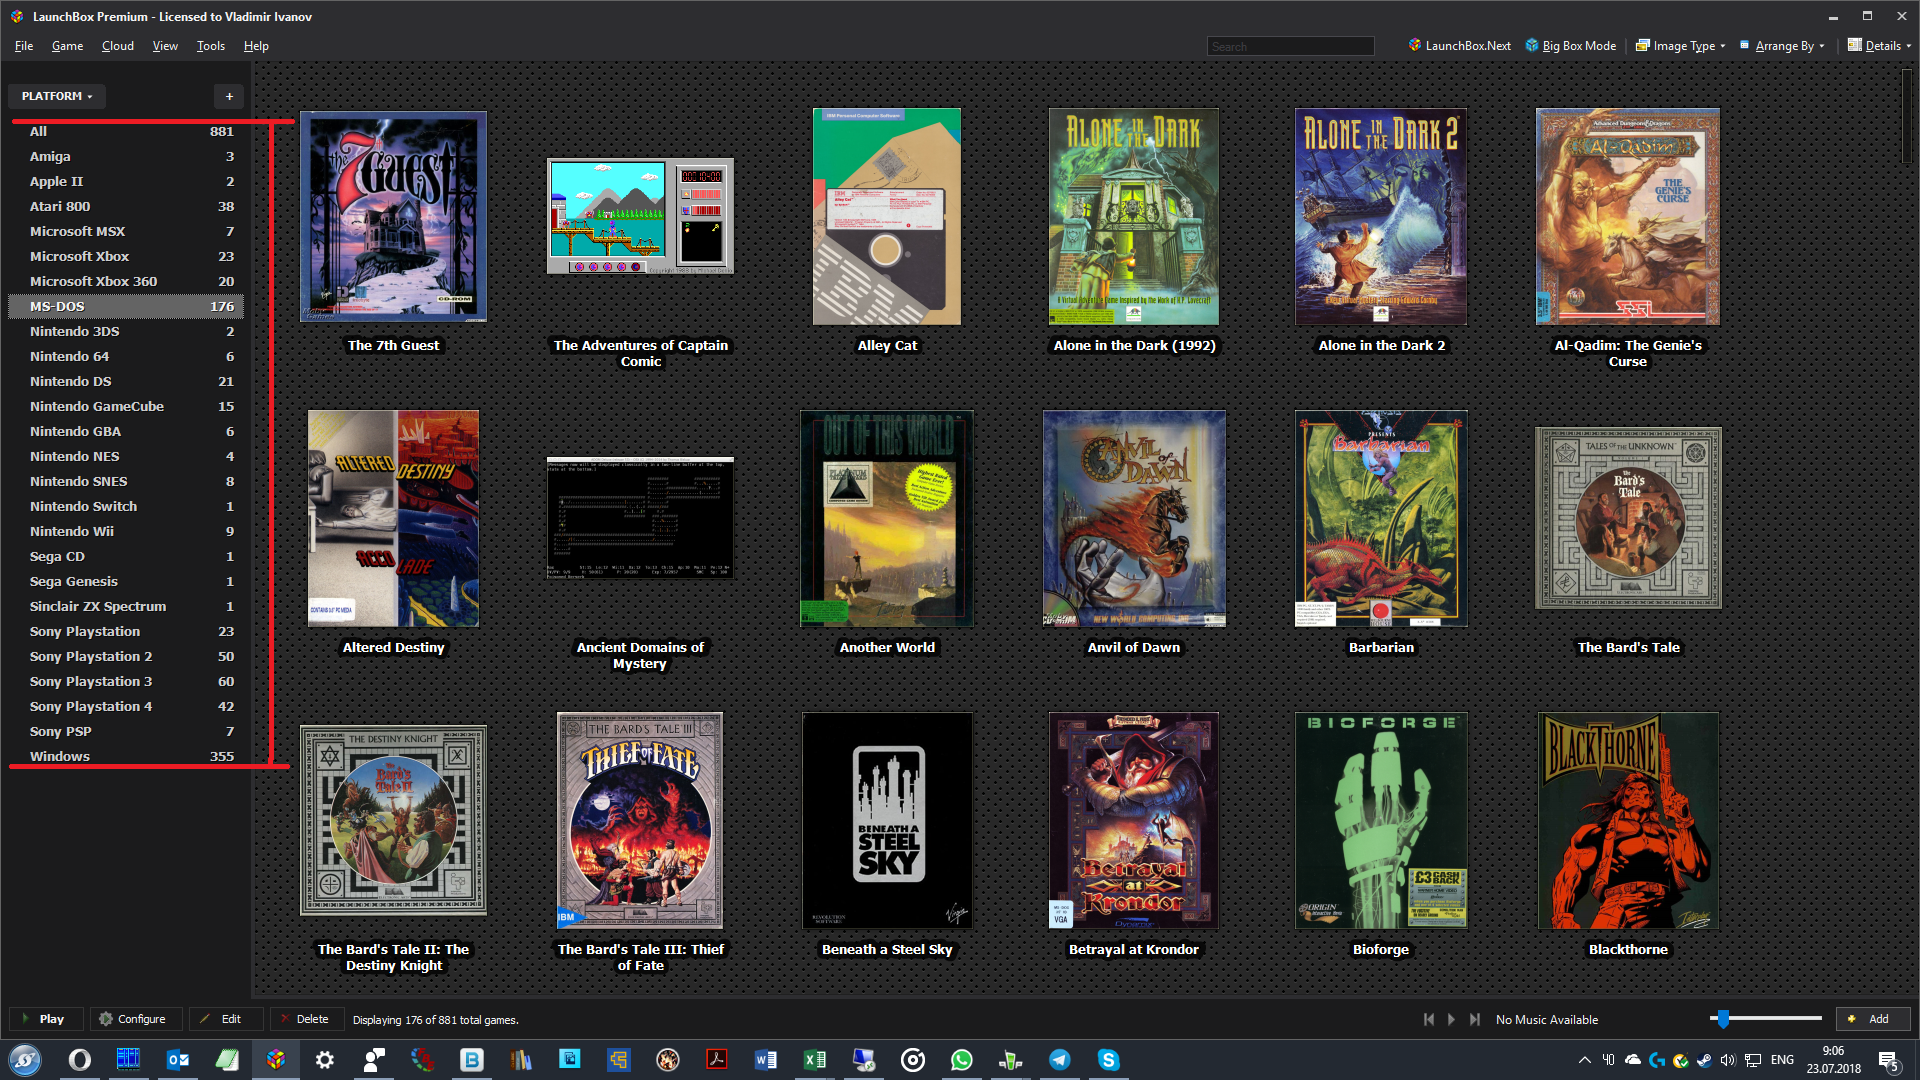Image resolution: width=1920 pixels, height=1080 pixels.
Task: Open the View menu
Action: (x=165, y=46)
